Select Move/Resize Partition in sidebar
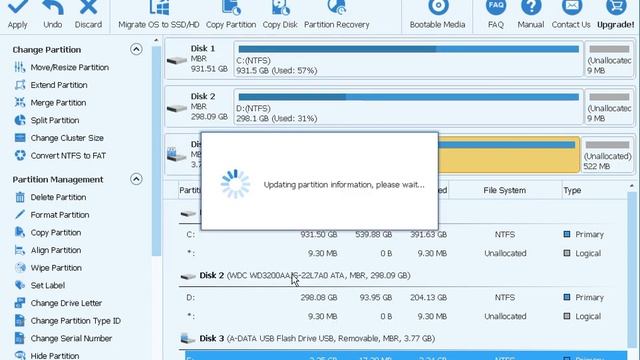This screenshot has width=640, height=360. [x=62, y=67]
